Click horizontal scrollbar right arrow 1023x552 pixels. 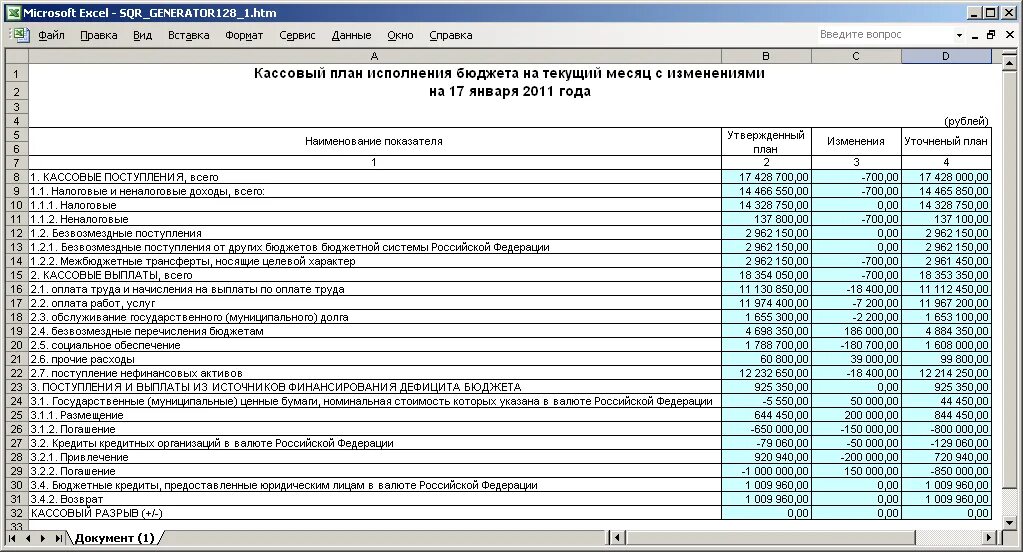[x=990, y=538]
